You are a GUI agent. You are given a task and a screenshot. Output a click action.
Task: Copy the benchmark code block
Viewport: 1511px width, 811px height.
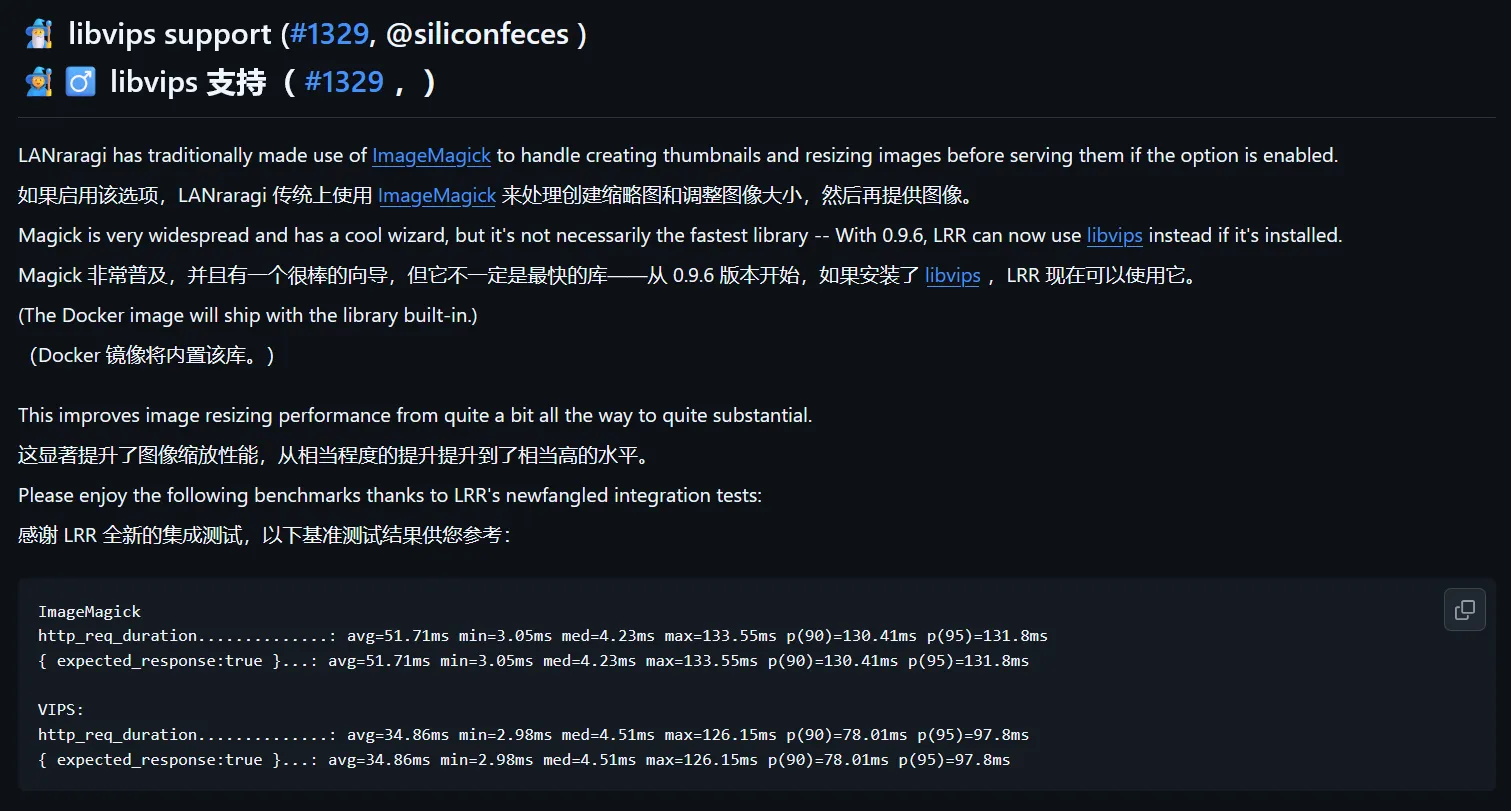click(1464, 609)
